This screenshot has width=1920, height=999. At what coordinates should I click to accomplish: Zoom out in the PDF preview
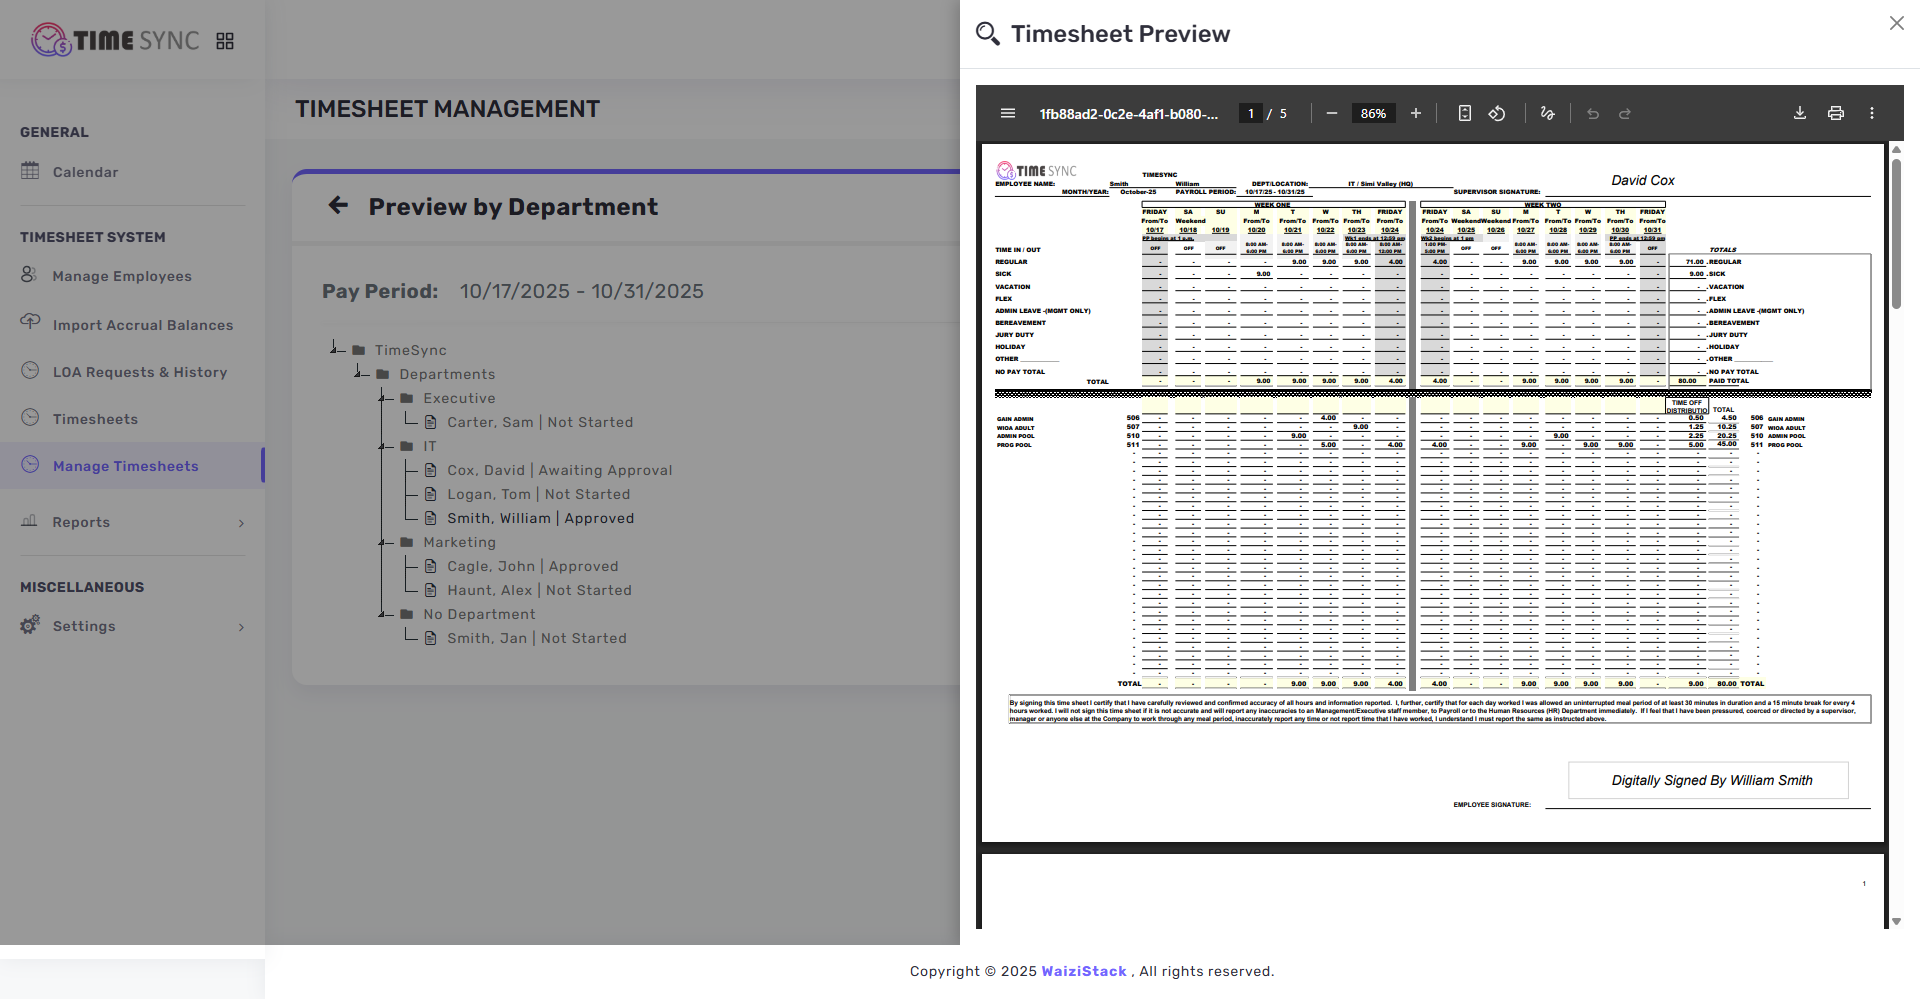click(x=1331, y=113)
